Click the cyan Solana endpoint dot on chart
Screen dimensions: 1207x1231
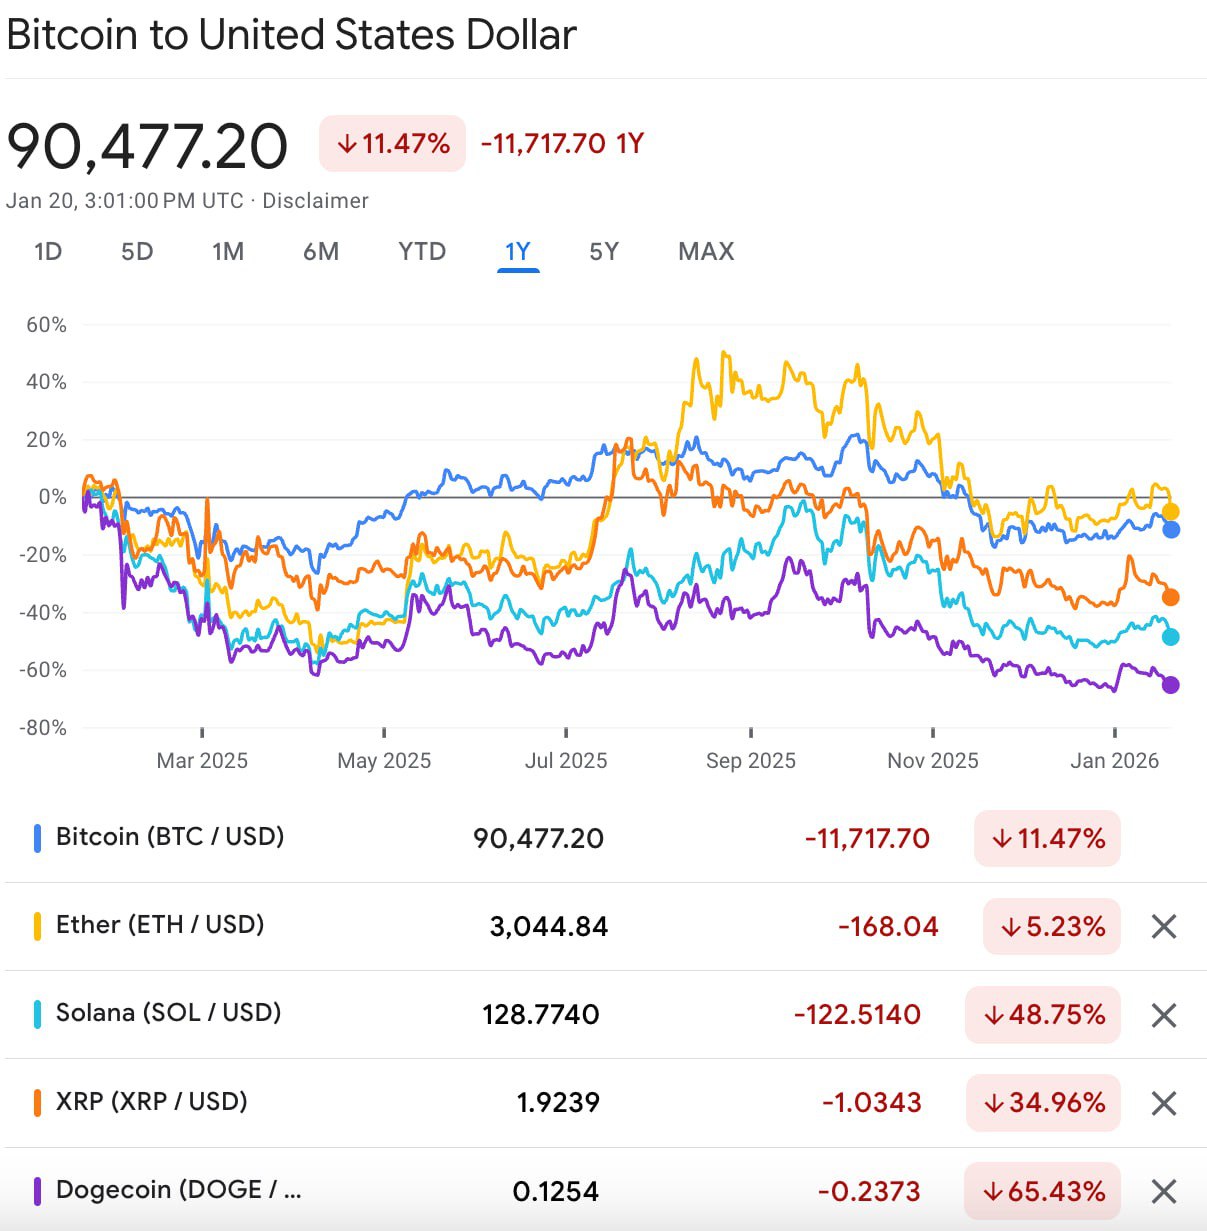pos(1171,637)
